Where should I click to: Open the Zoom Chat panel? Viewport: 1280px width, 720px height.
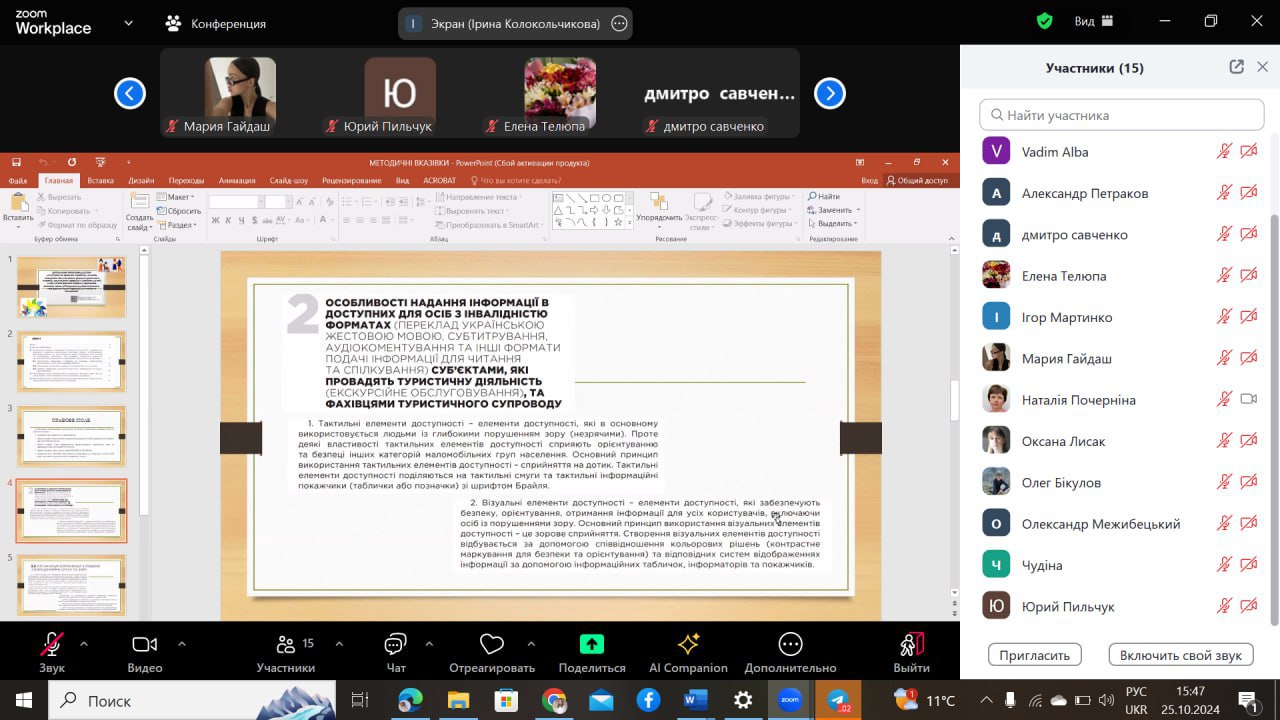coord(396,645)
